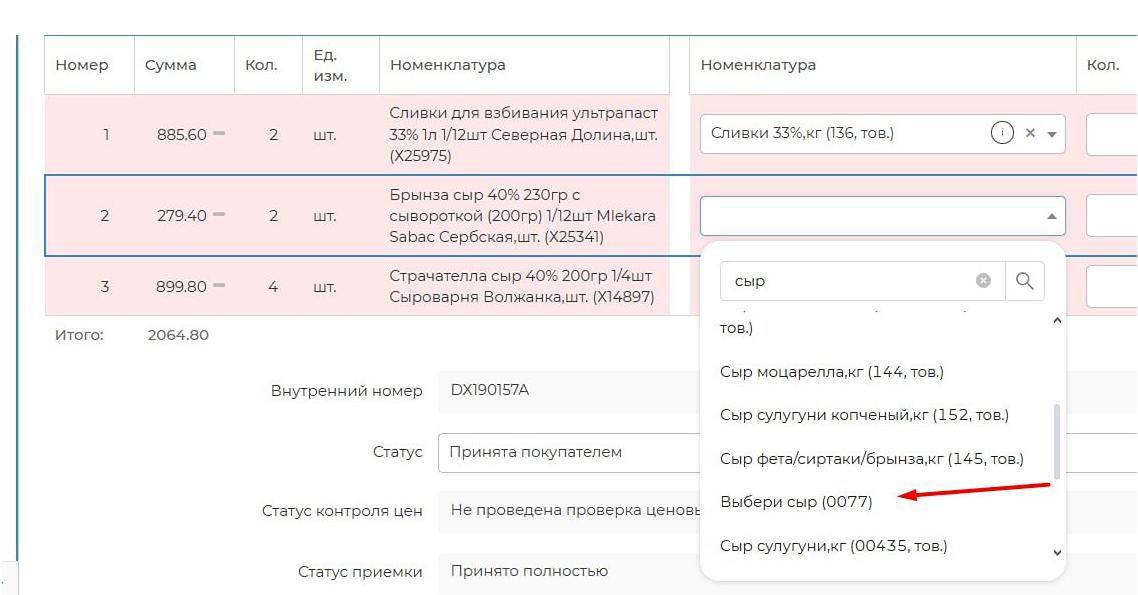Clear the 'сыр' search text with the circled X
The height and width of the screenshot is (595, 1138).
coord(983,281)
